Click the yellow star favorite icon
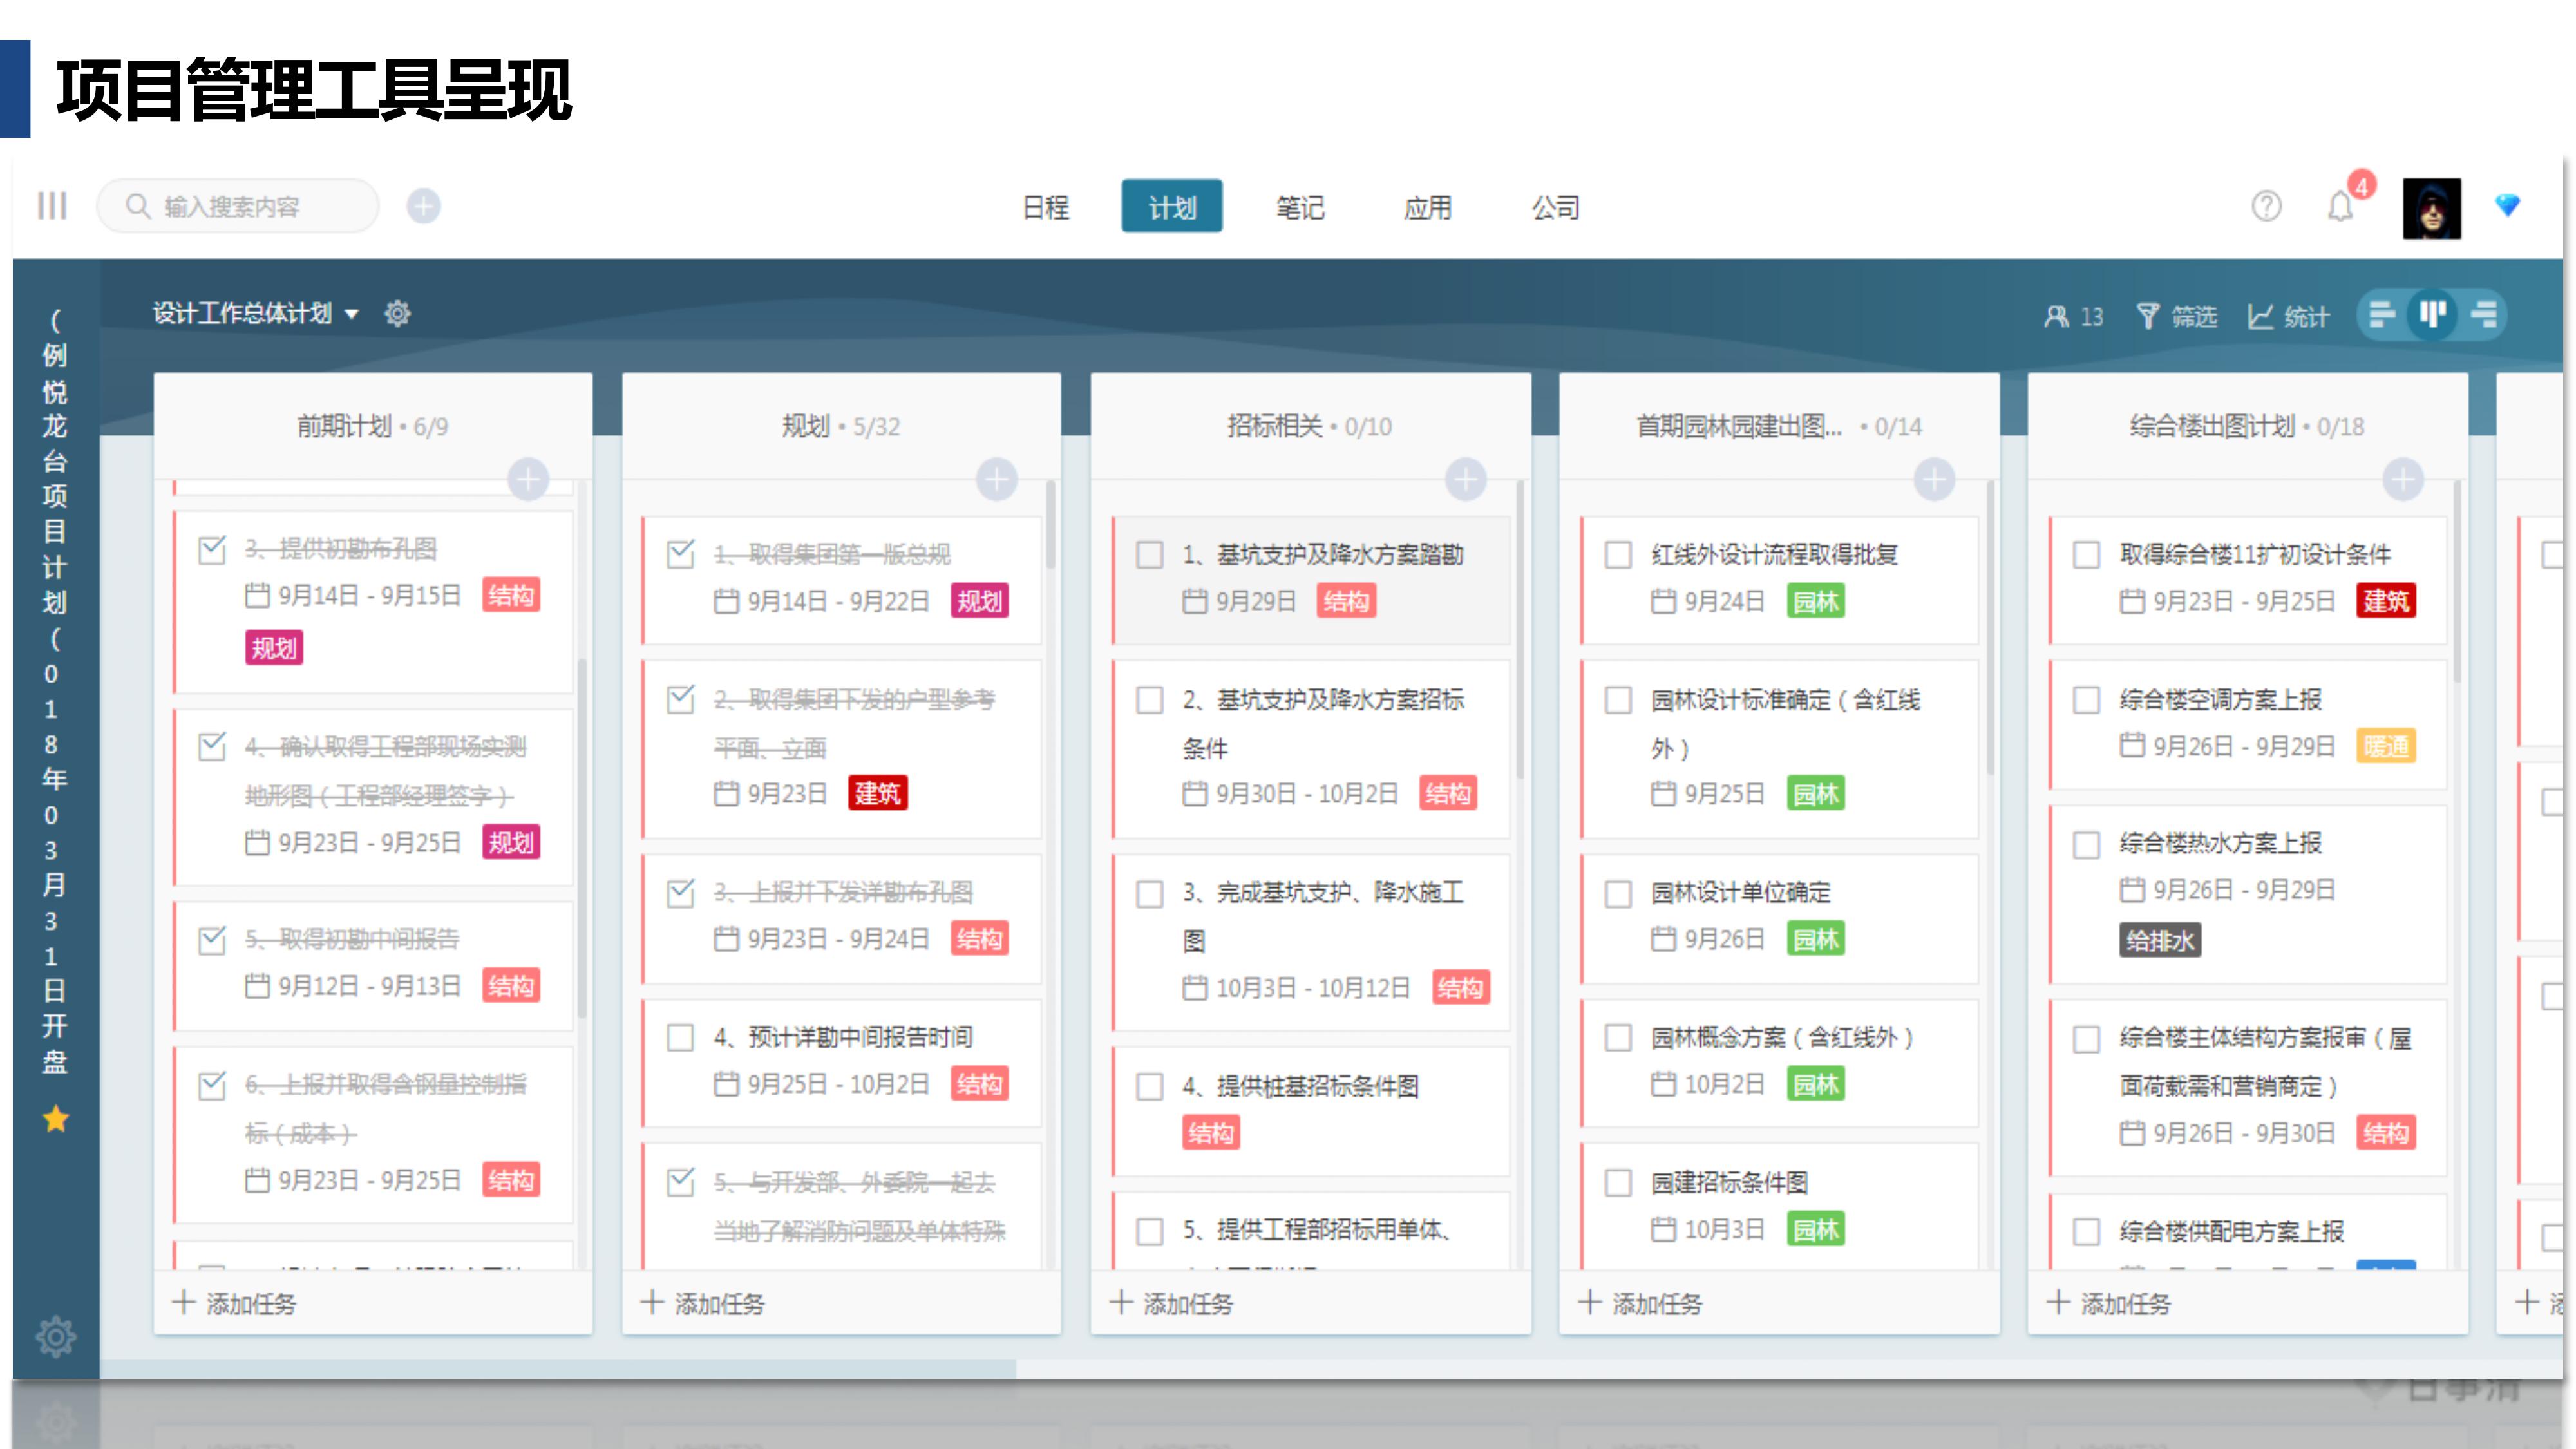Screen dimensions: 2576x1449 point(56,1119)
